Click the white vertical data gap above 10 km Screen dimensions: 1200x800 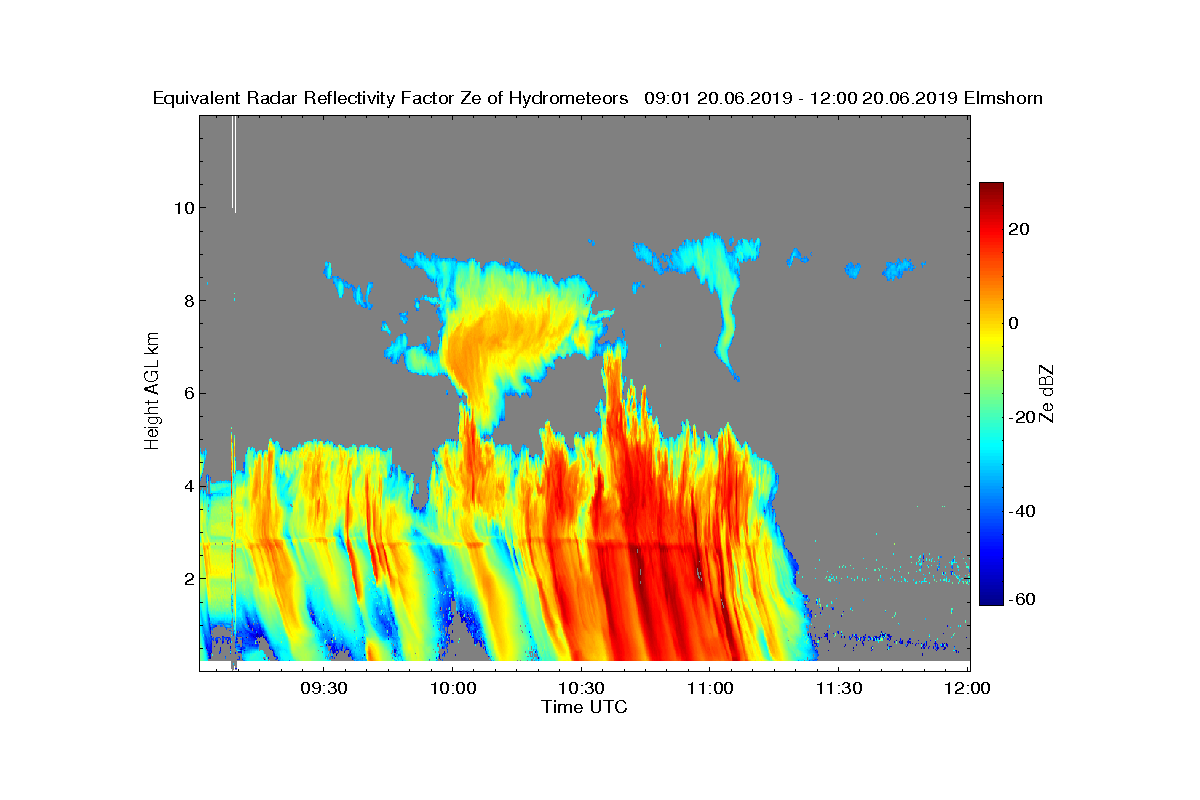(x=234, y=164)
